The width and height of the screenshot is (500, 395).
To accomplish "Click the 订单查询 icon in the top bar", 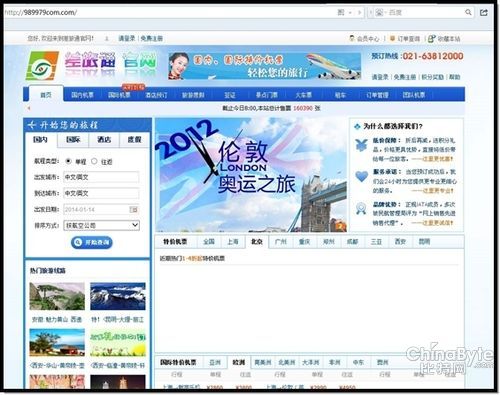I will point(392,38).
